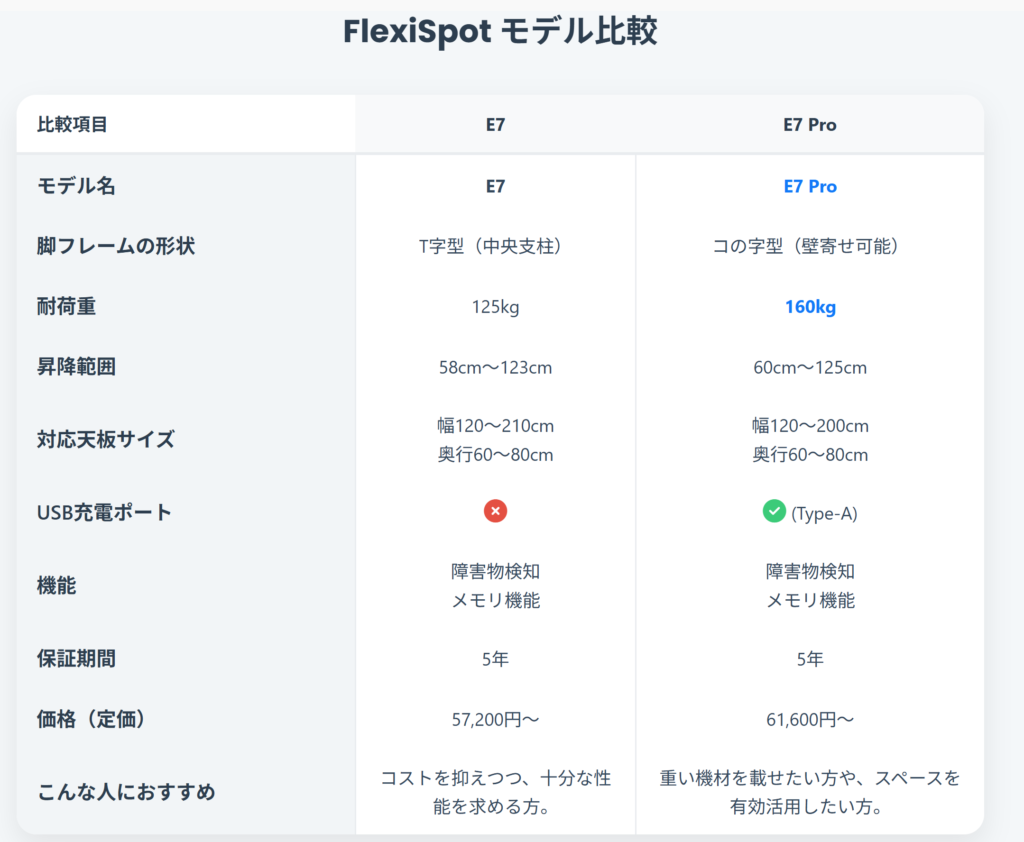The height and width of the screenshot is (842, 1024).
Task: Click the 61,600円〜 price for E7 Pro
Action: (x=810, y=719)
